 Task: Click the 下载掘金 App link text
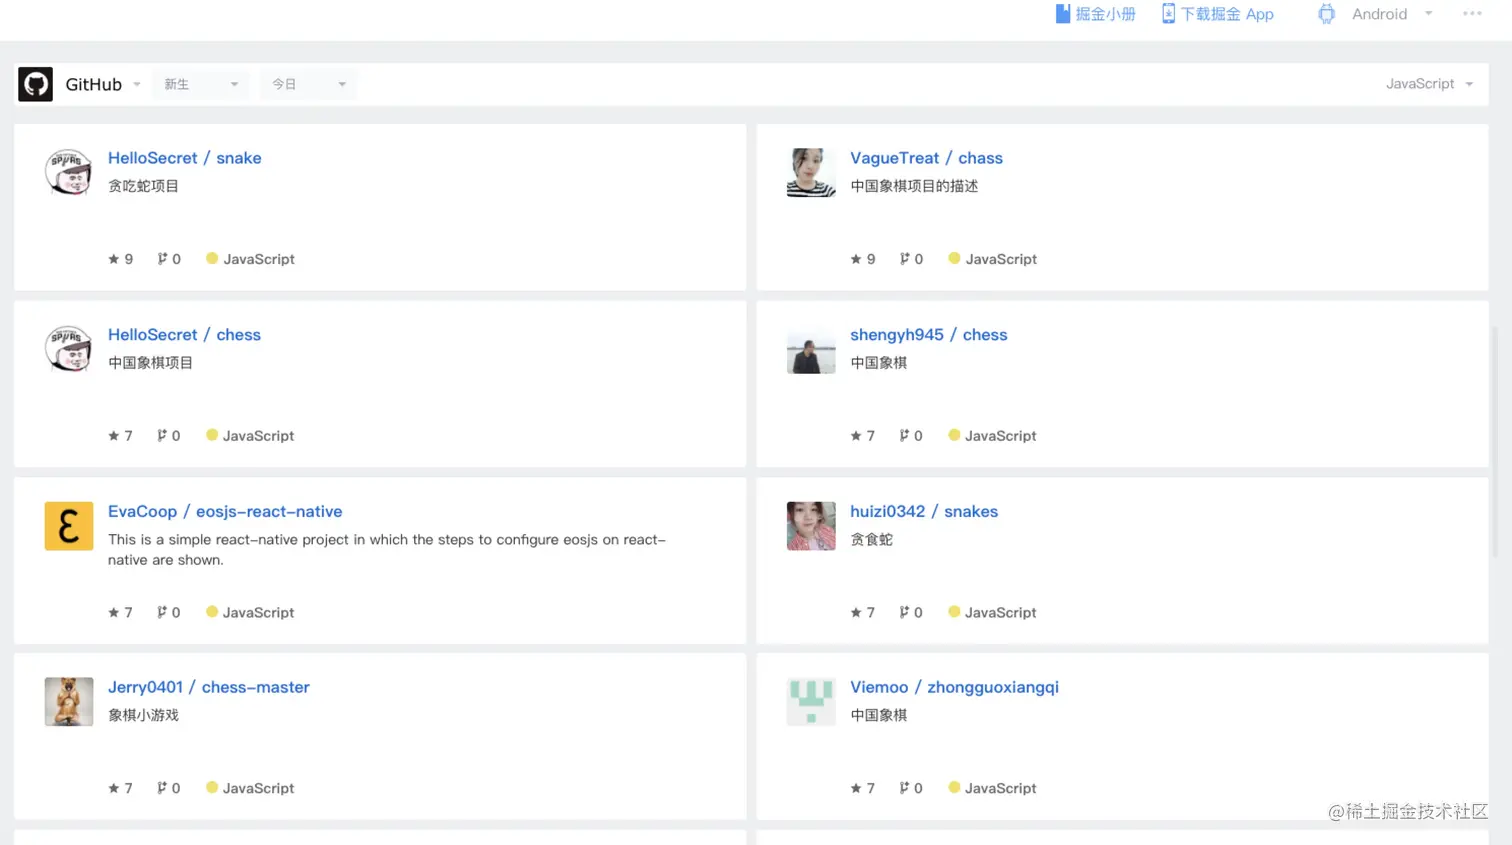pyautogui.click(x=1227, y=14)
